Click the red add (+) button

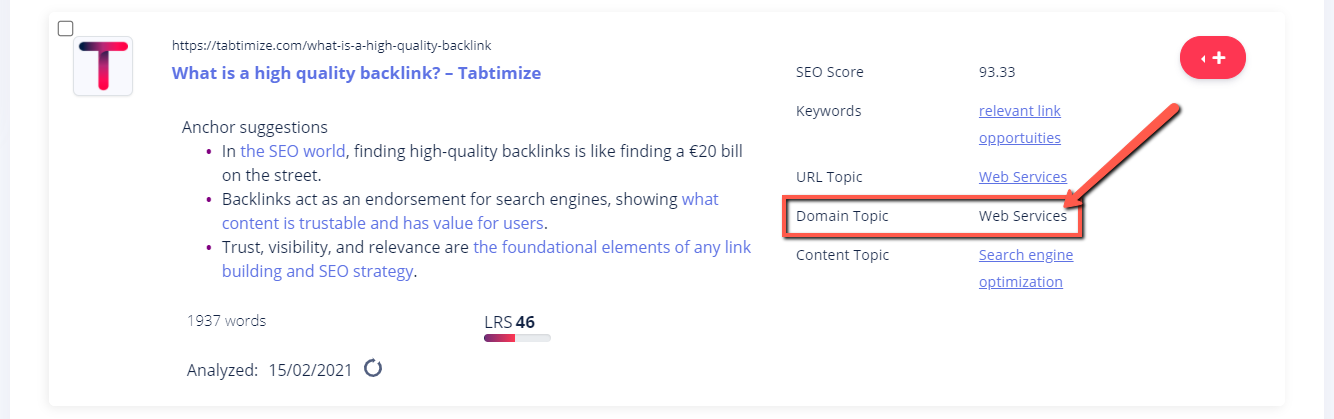click(x=1213, y=58)
